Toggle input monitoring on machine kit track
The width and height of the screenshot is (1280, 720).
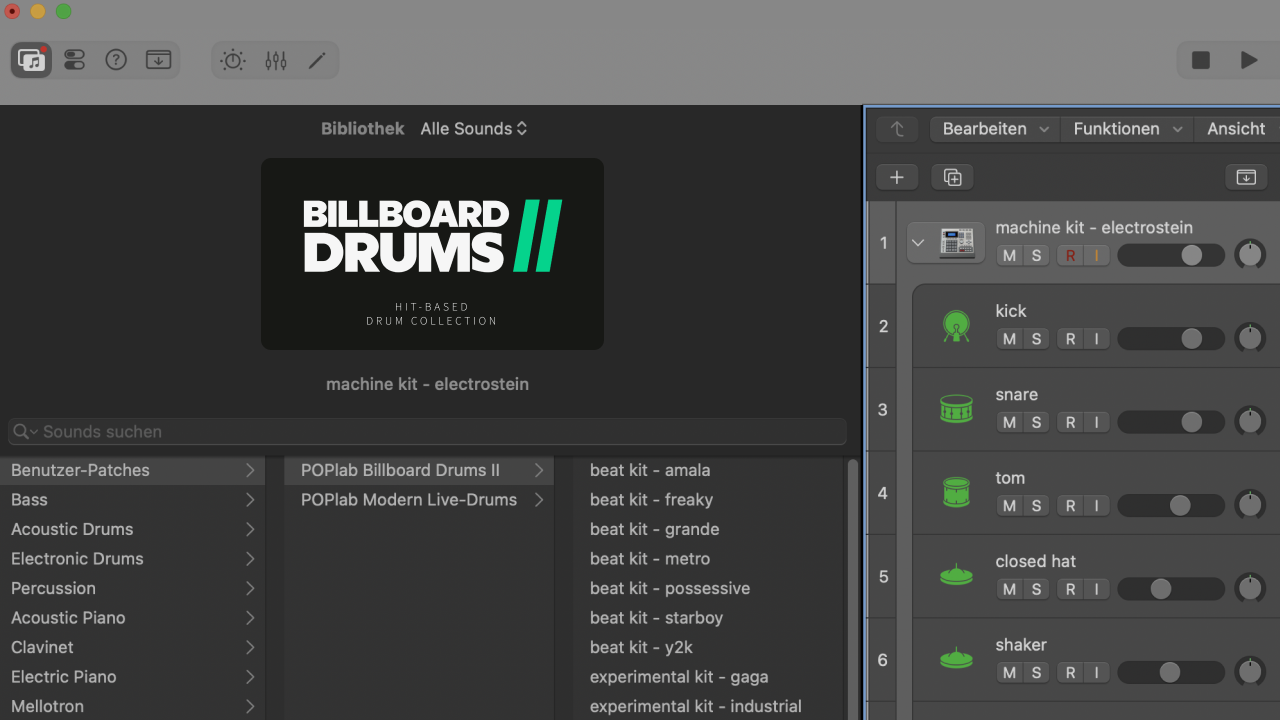coord(1096,255)
